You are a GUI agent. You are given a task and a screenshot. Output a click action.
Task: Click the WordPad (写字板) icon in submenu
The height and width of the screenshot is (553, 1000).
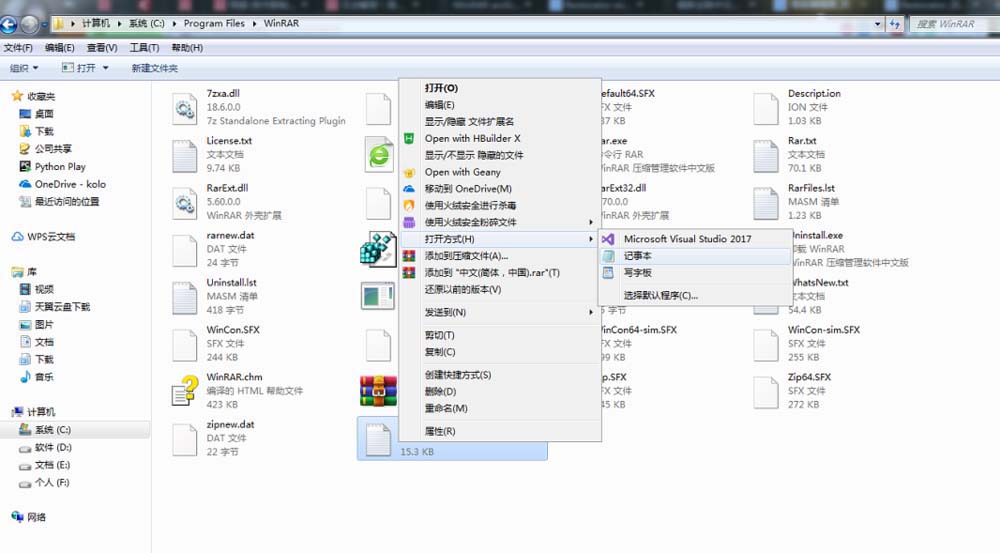click(x=608, y=272)
